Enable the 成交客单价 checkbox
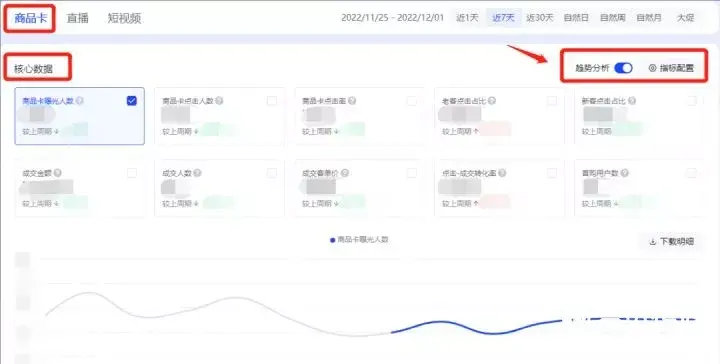Viewport: 720px width, 364px height. (x=412, y=173)
